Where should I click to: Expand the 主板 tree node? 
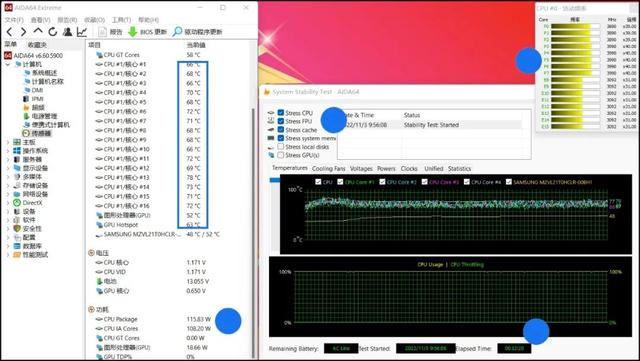(x=8, y=142)
